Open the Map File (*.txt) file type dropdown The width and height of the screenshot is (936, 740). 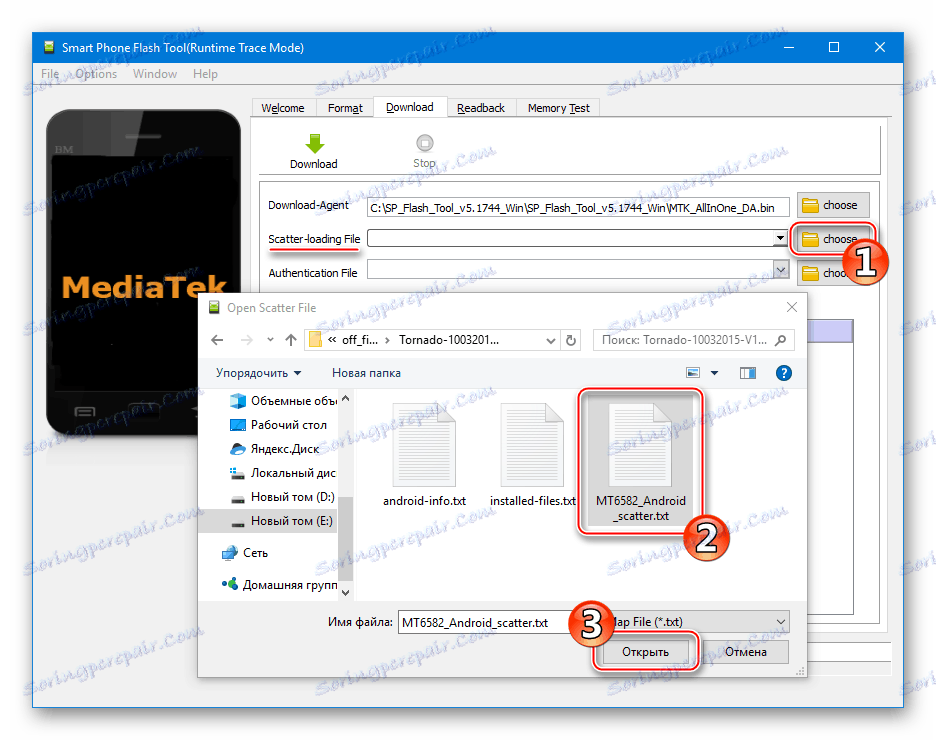click(700, 622)
